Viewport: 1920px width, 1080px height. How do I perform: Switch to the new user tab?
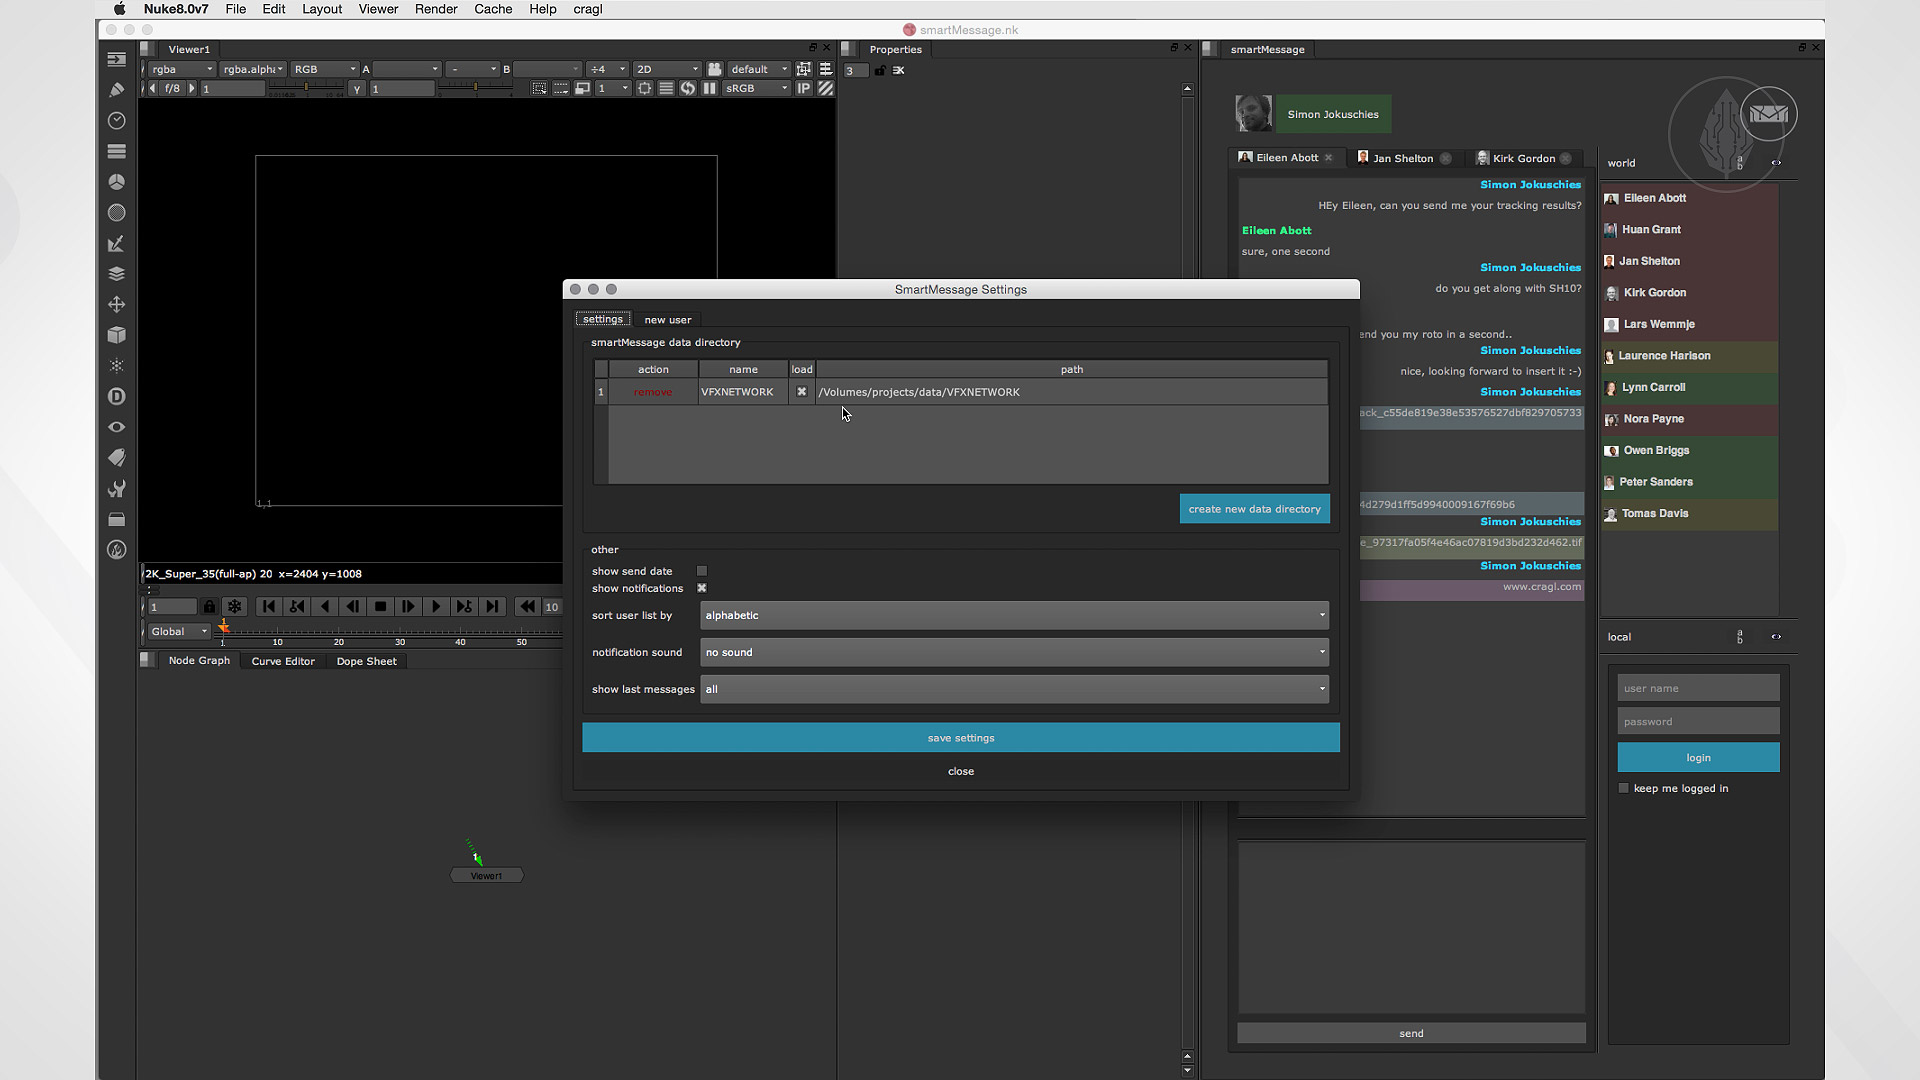pos(667,320)
